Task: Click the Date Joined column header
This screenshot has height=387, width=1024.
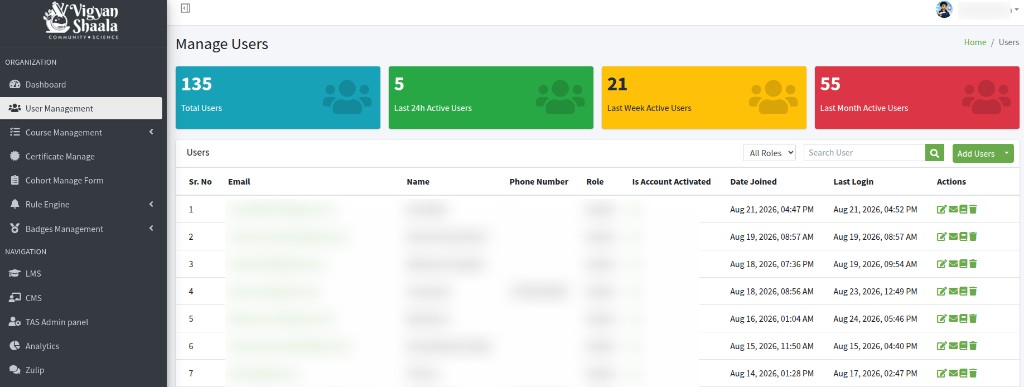Action: pyautogui.click(x=753, y=181)
